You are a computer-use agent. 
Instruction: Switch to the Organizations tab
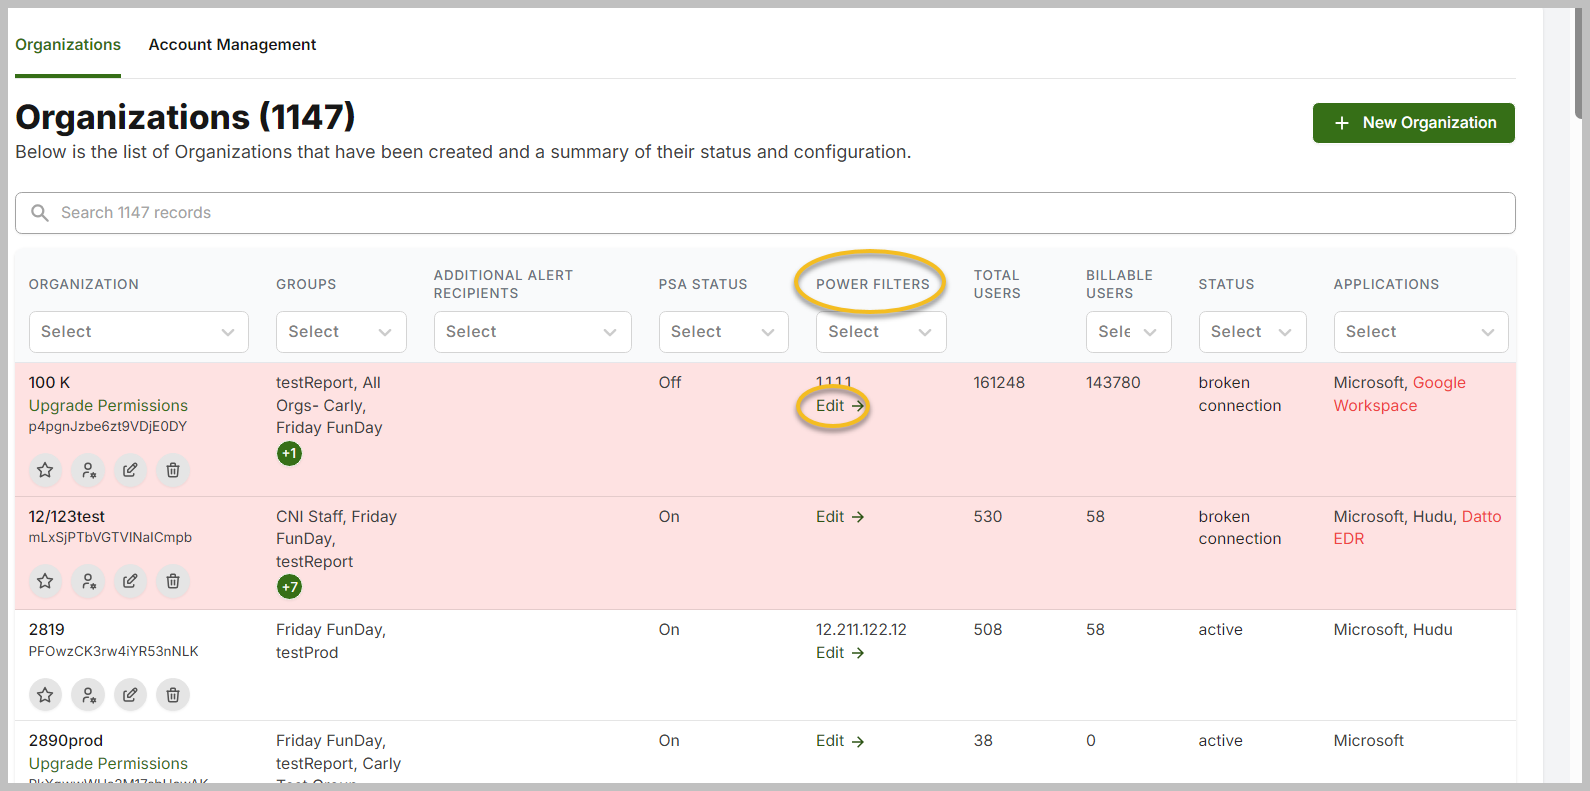(68, 45)
